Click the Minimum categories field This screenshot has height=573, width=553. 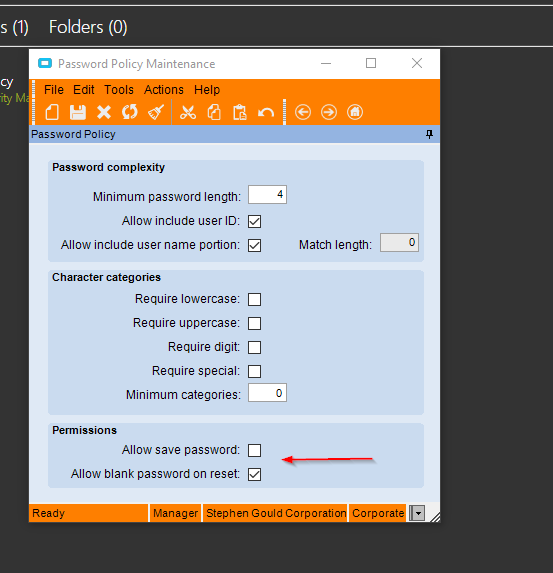point(267,393)
